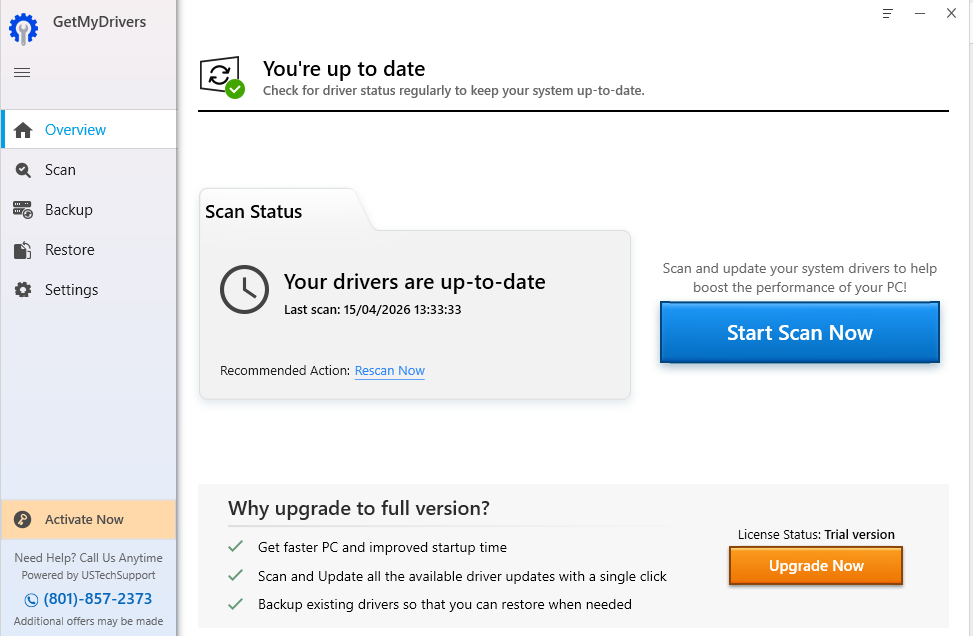Open the Settings section label
Viewport: 973px width, 636px height.
[x=72, y=290]
